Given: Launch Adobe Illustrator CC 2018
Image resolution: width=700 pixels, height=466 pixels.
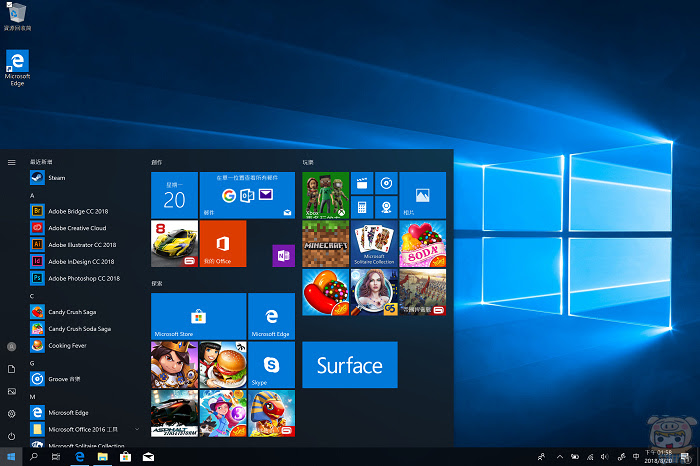Looking at the screenshot, I should (x=85, y=245).
